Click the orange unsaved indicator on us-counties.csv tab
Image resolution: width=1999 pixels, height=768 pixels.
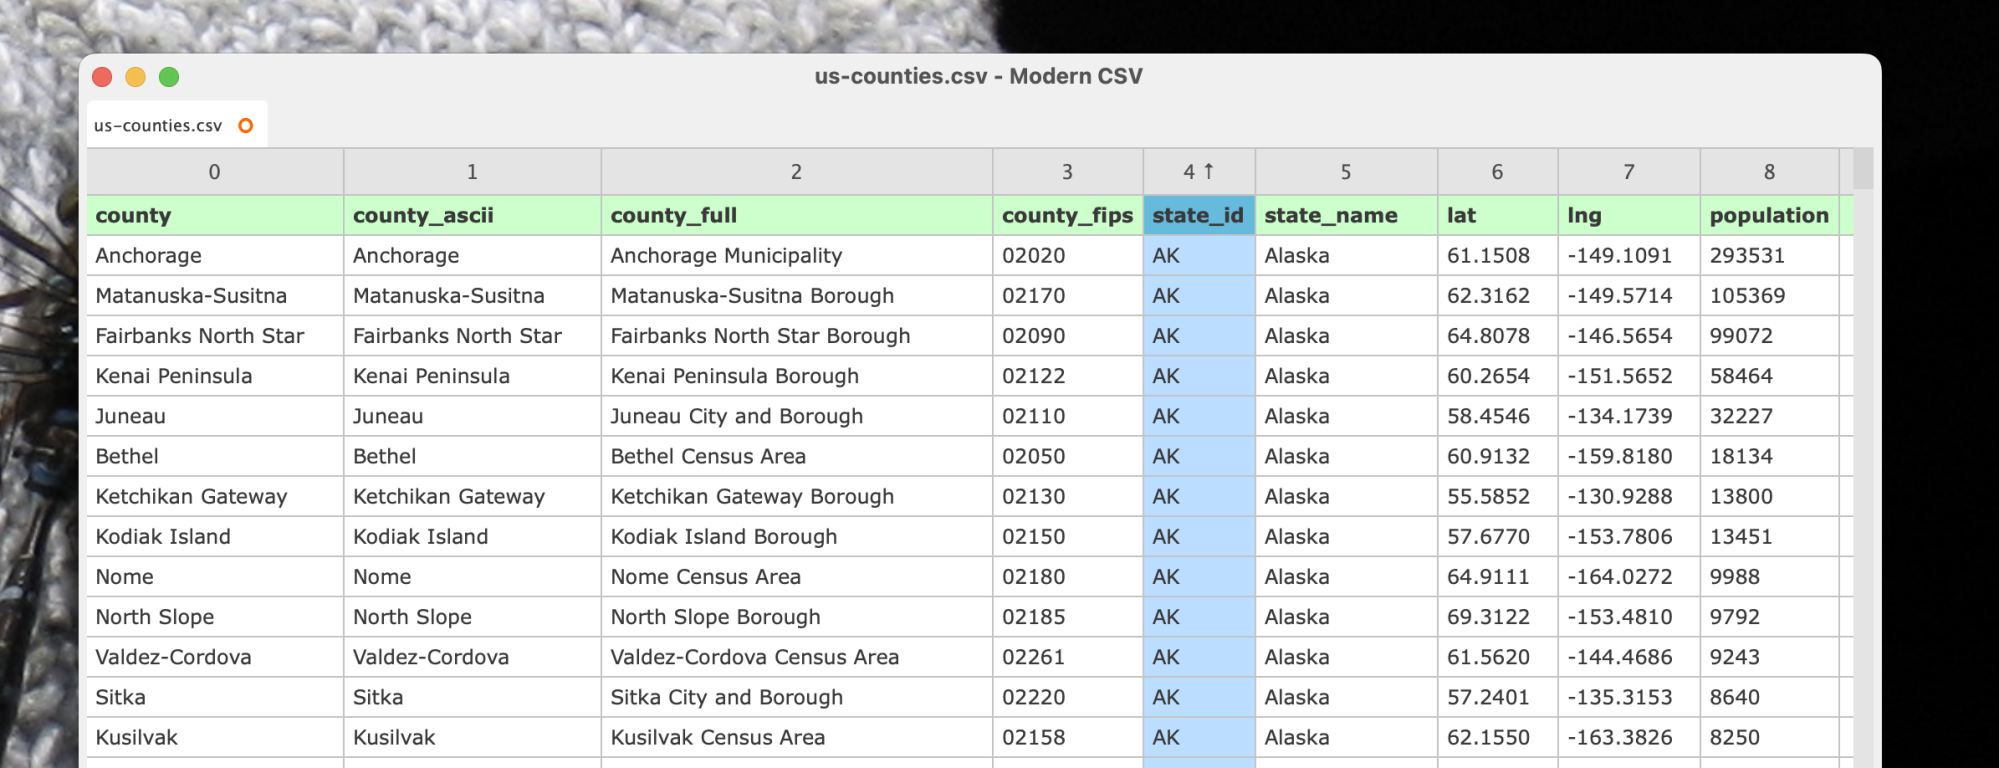click(x=245, y=125)
